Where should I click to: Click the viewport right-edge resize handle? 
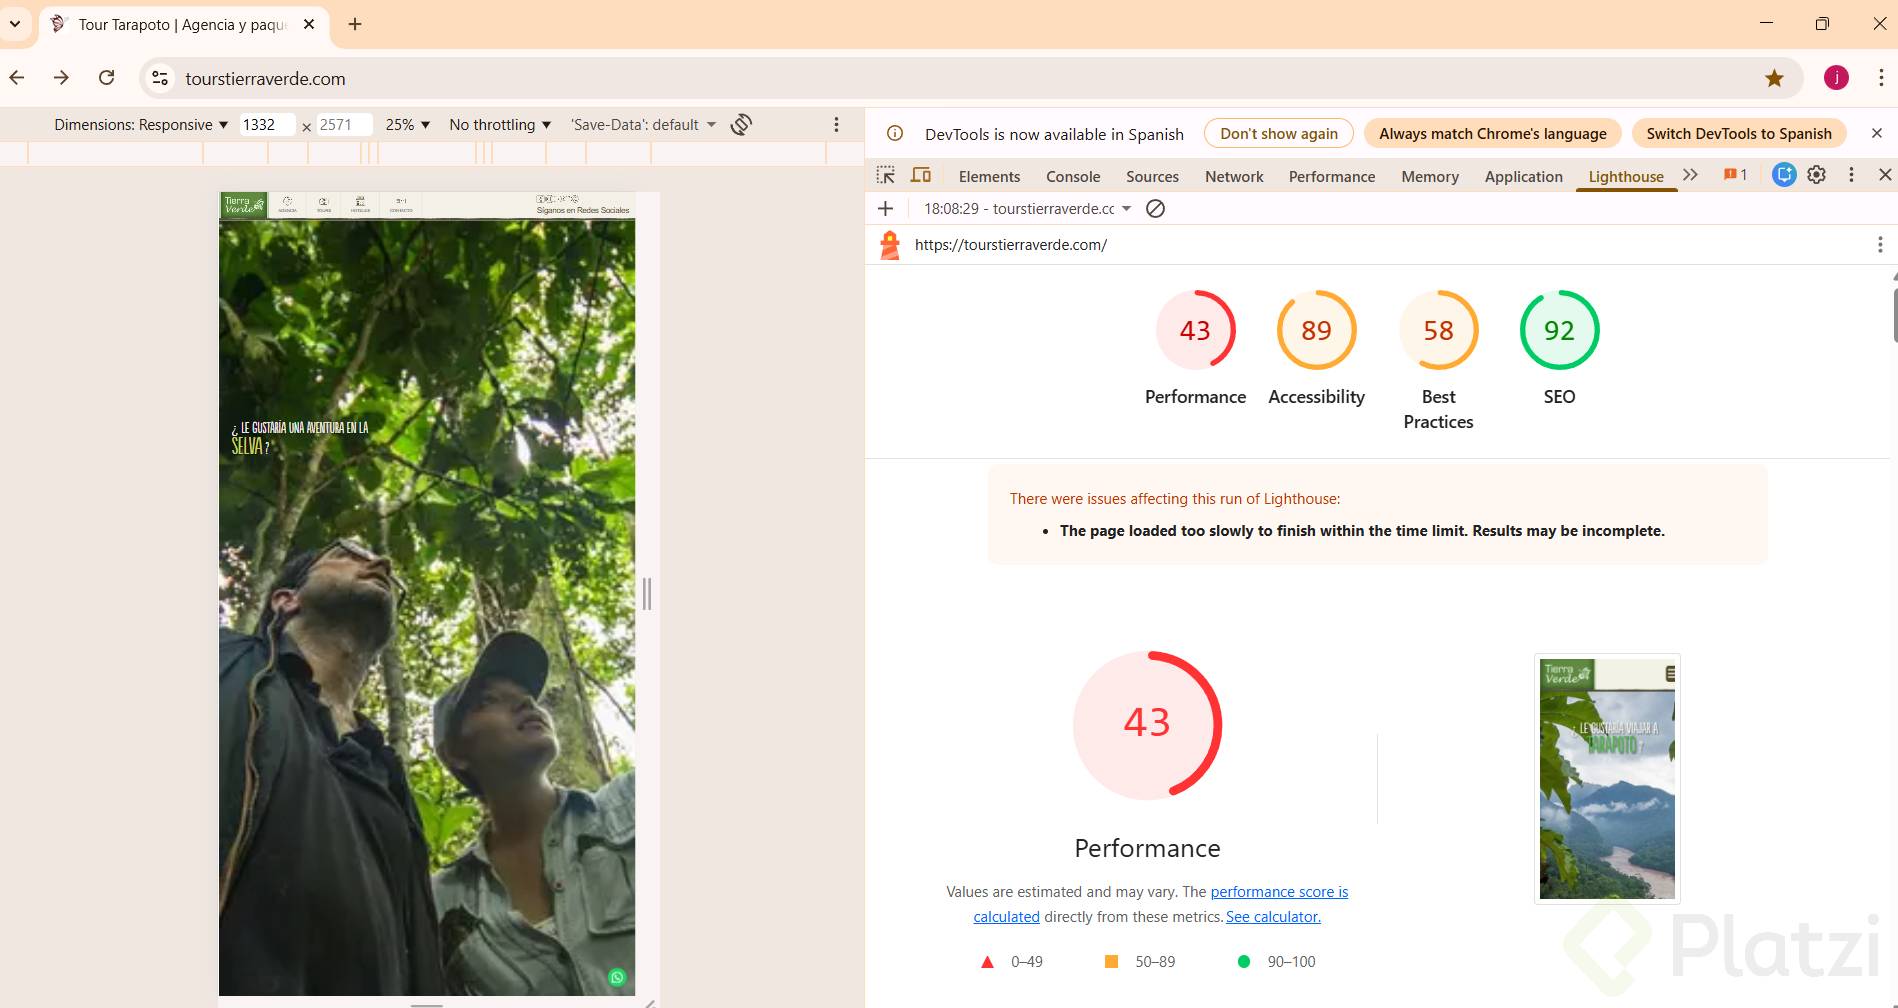647,594
